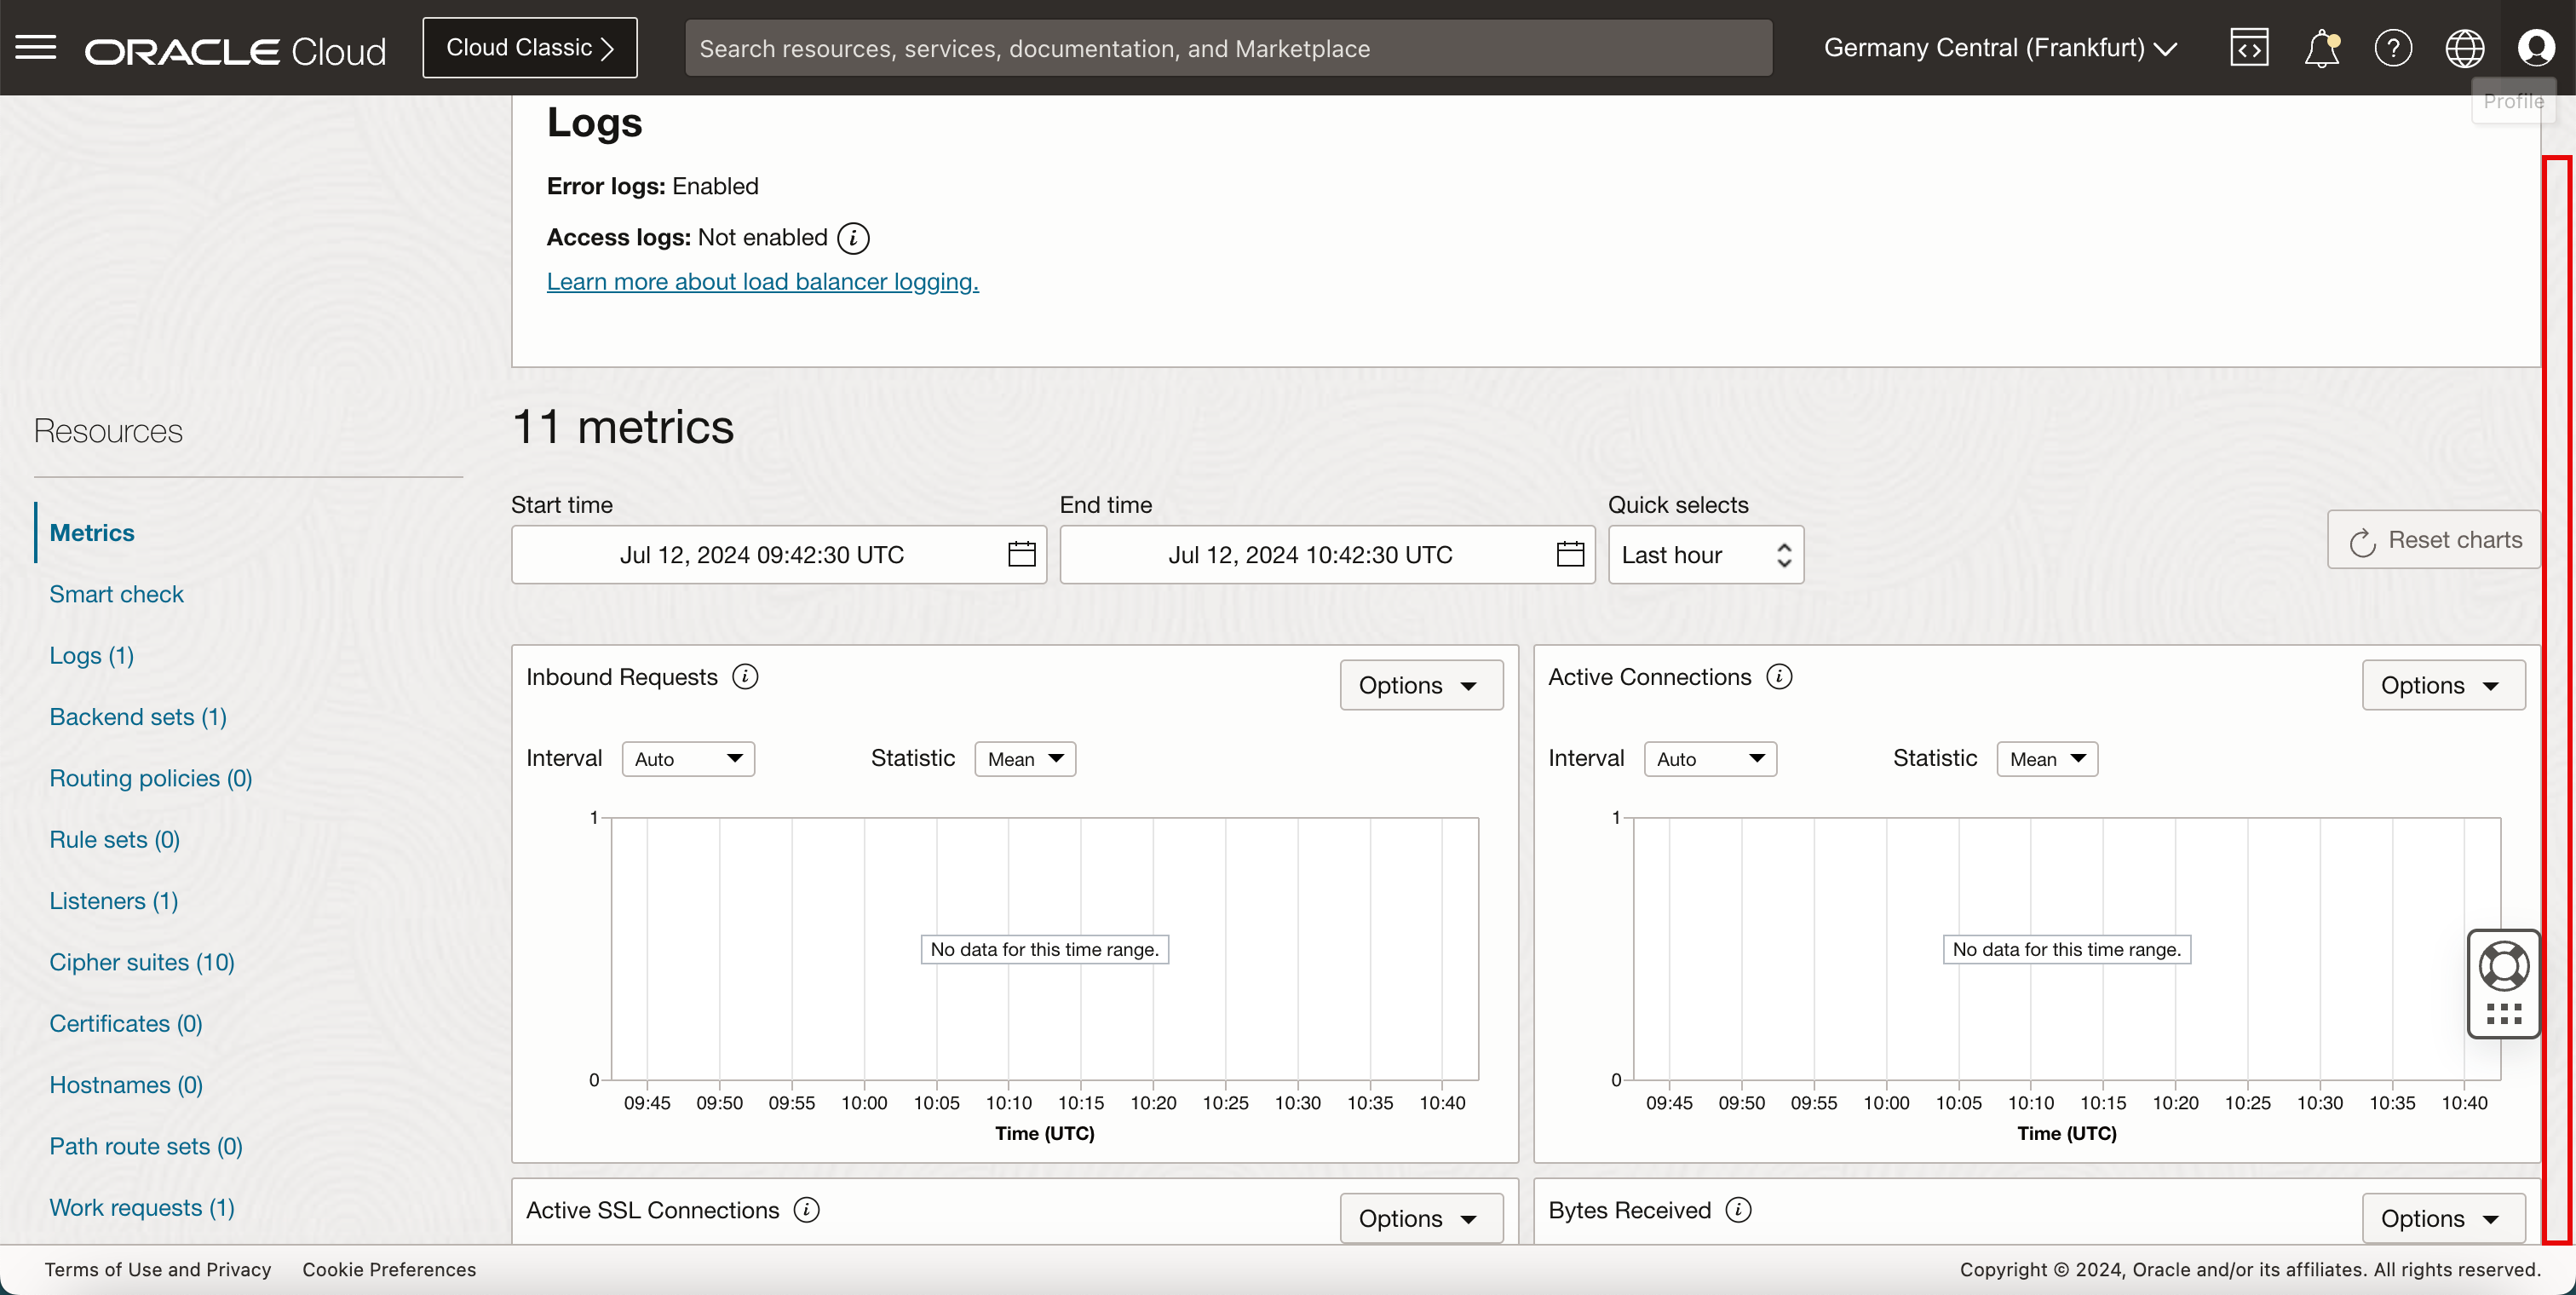Image resolution: width=2576 pixels, height=1295 pixels.
Task: Open Inbound Requests Interval Auto dropdown
Action: 688,759
